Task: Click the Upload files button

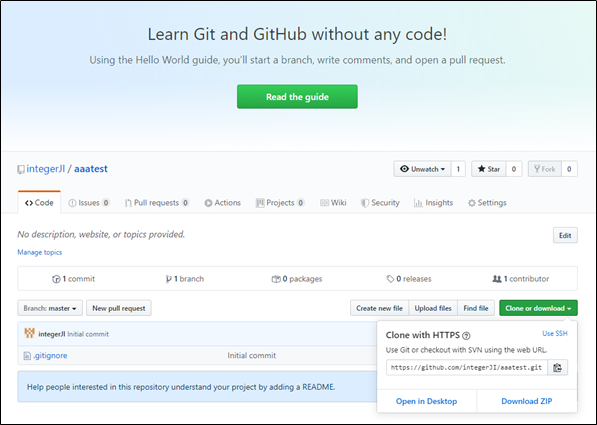Action: tap(433, 308)
